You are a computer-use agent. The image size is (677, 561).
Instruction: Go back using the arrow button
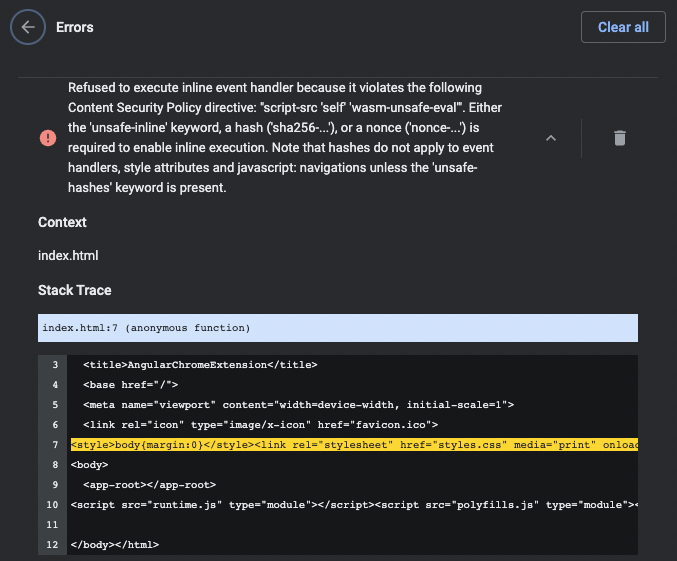(x=28, y=27)
